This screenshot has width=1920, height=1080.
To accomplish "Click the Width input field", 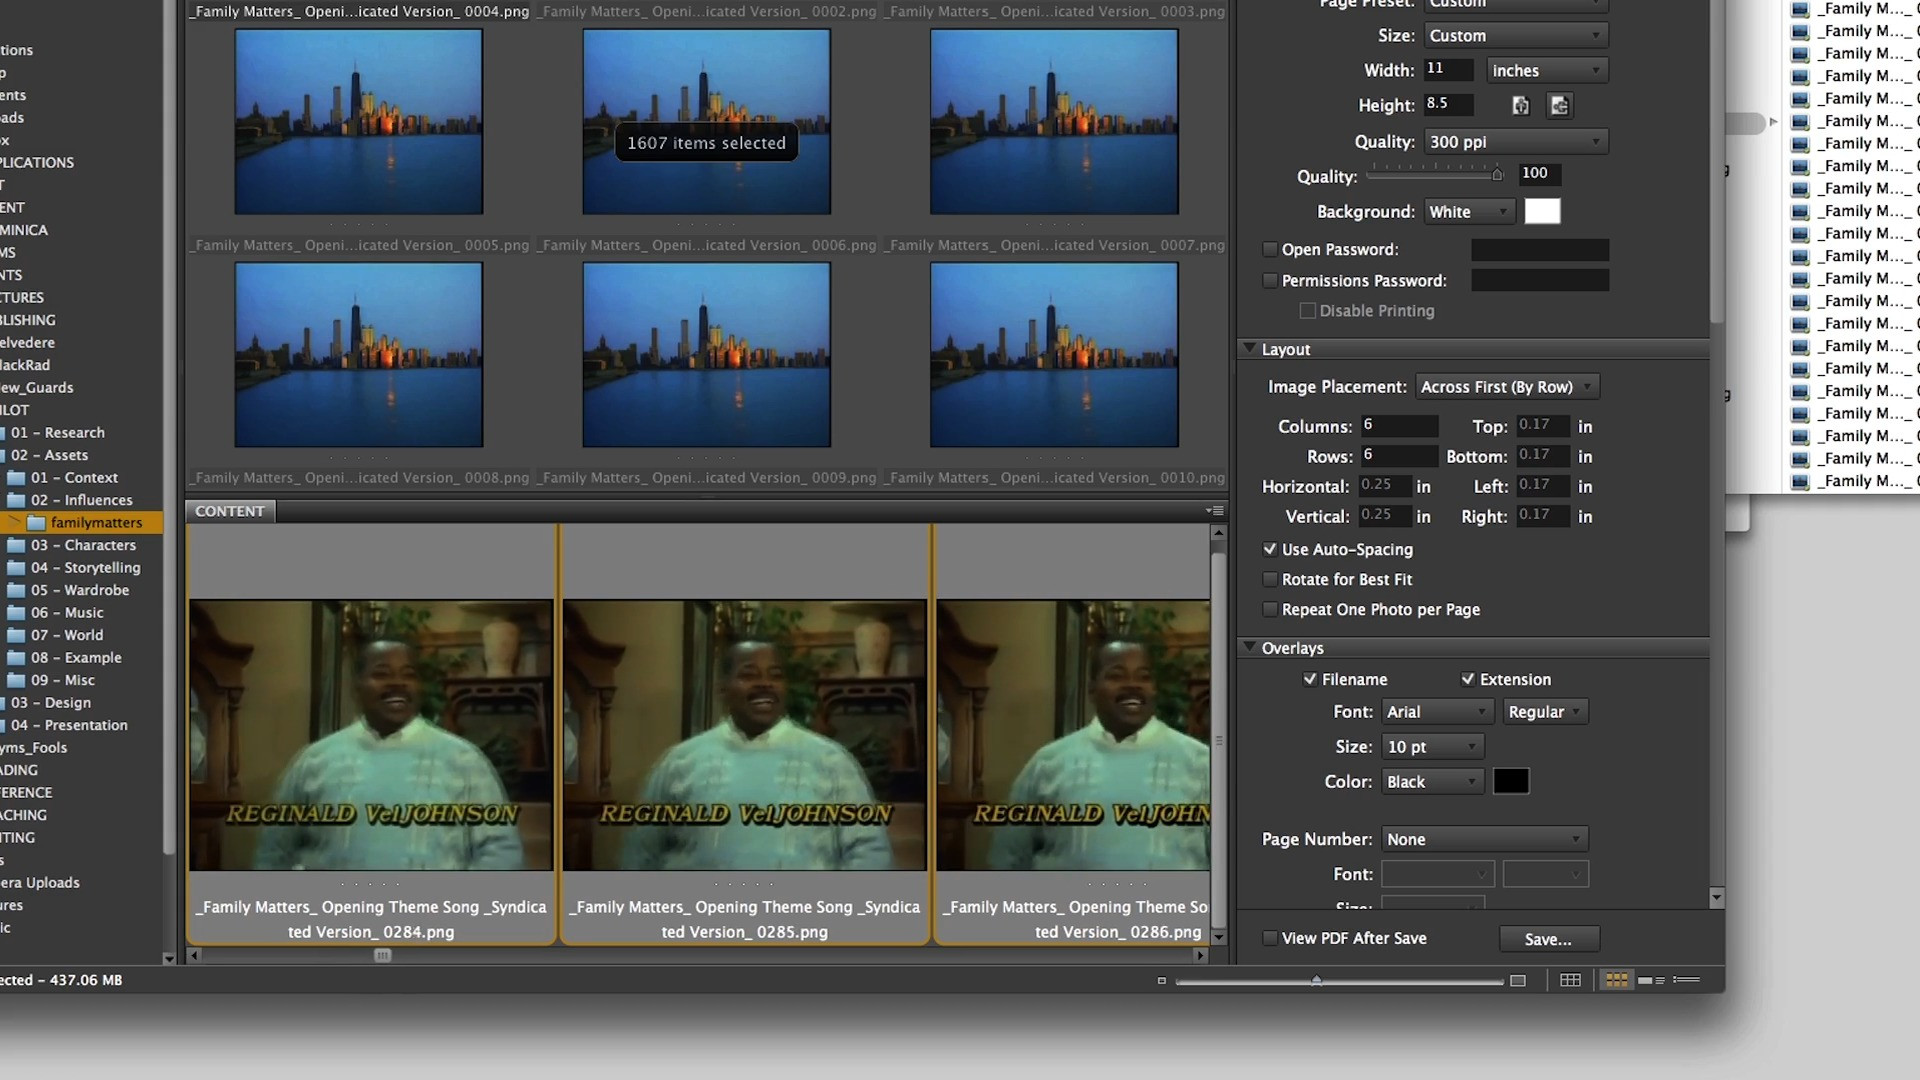I will coord(1448,69).
